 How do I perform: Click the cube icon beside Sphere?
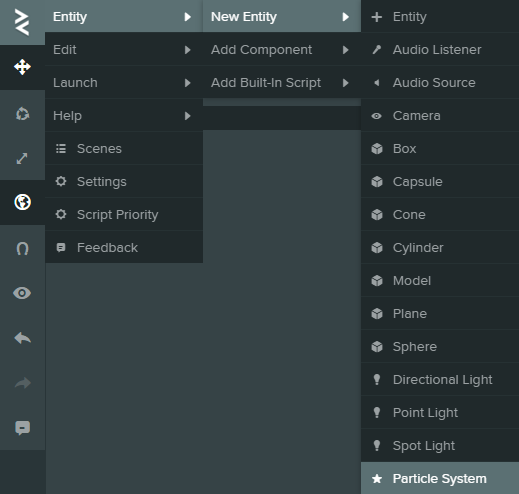pos(377,347)
